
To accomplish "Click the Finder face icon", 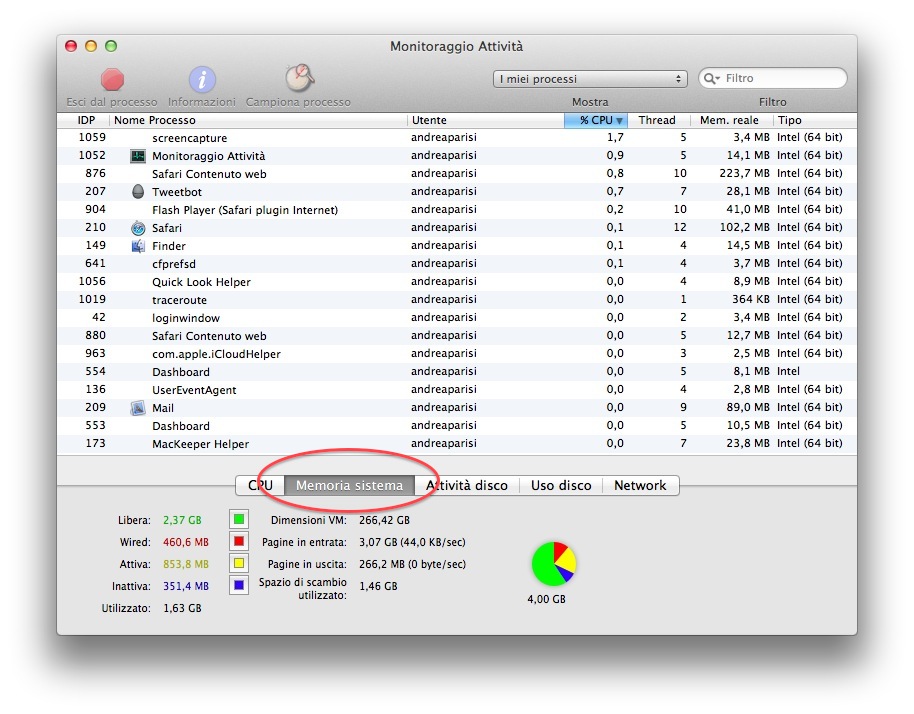I will tap(138, 246).
